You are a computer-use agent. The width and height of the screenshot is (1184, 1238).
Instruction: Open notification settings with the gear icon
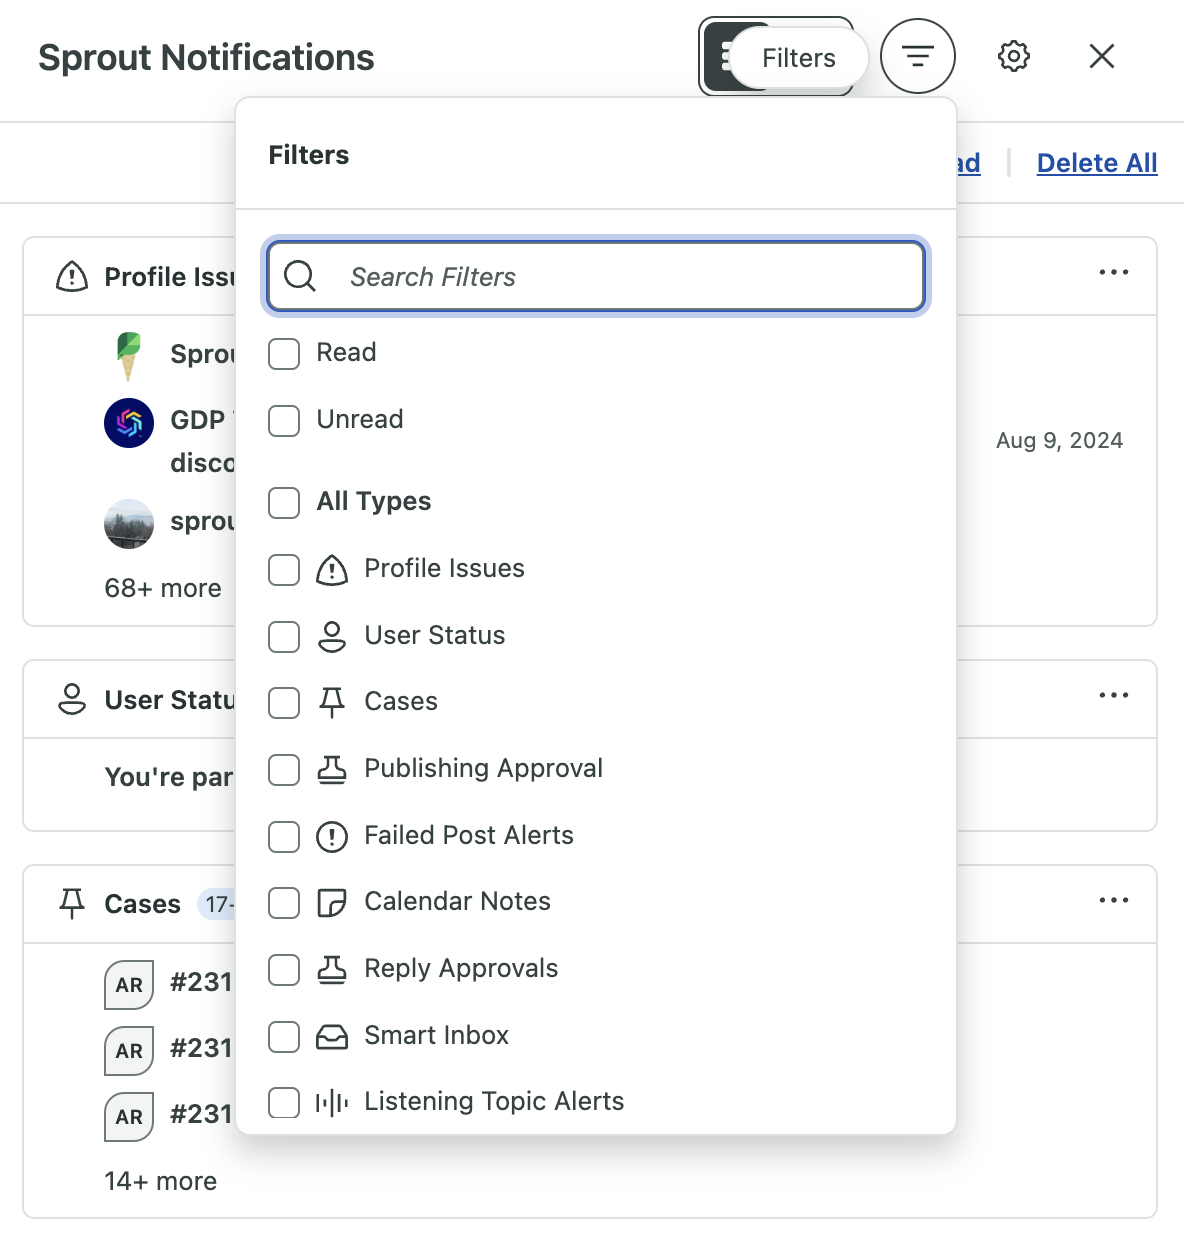(1013, 56)
